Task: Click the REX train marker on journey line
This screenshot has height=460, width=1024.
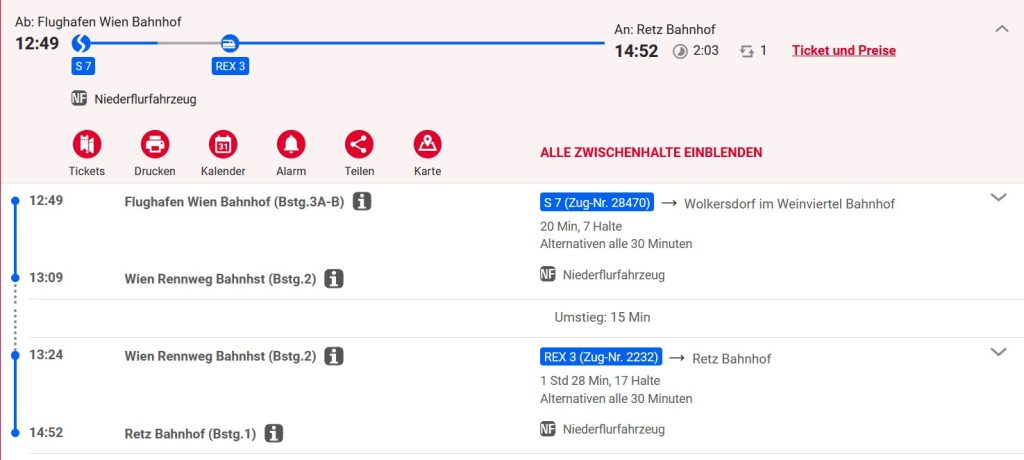Action: (229, 43)
